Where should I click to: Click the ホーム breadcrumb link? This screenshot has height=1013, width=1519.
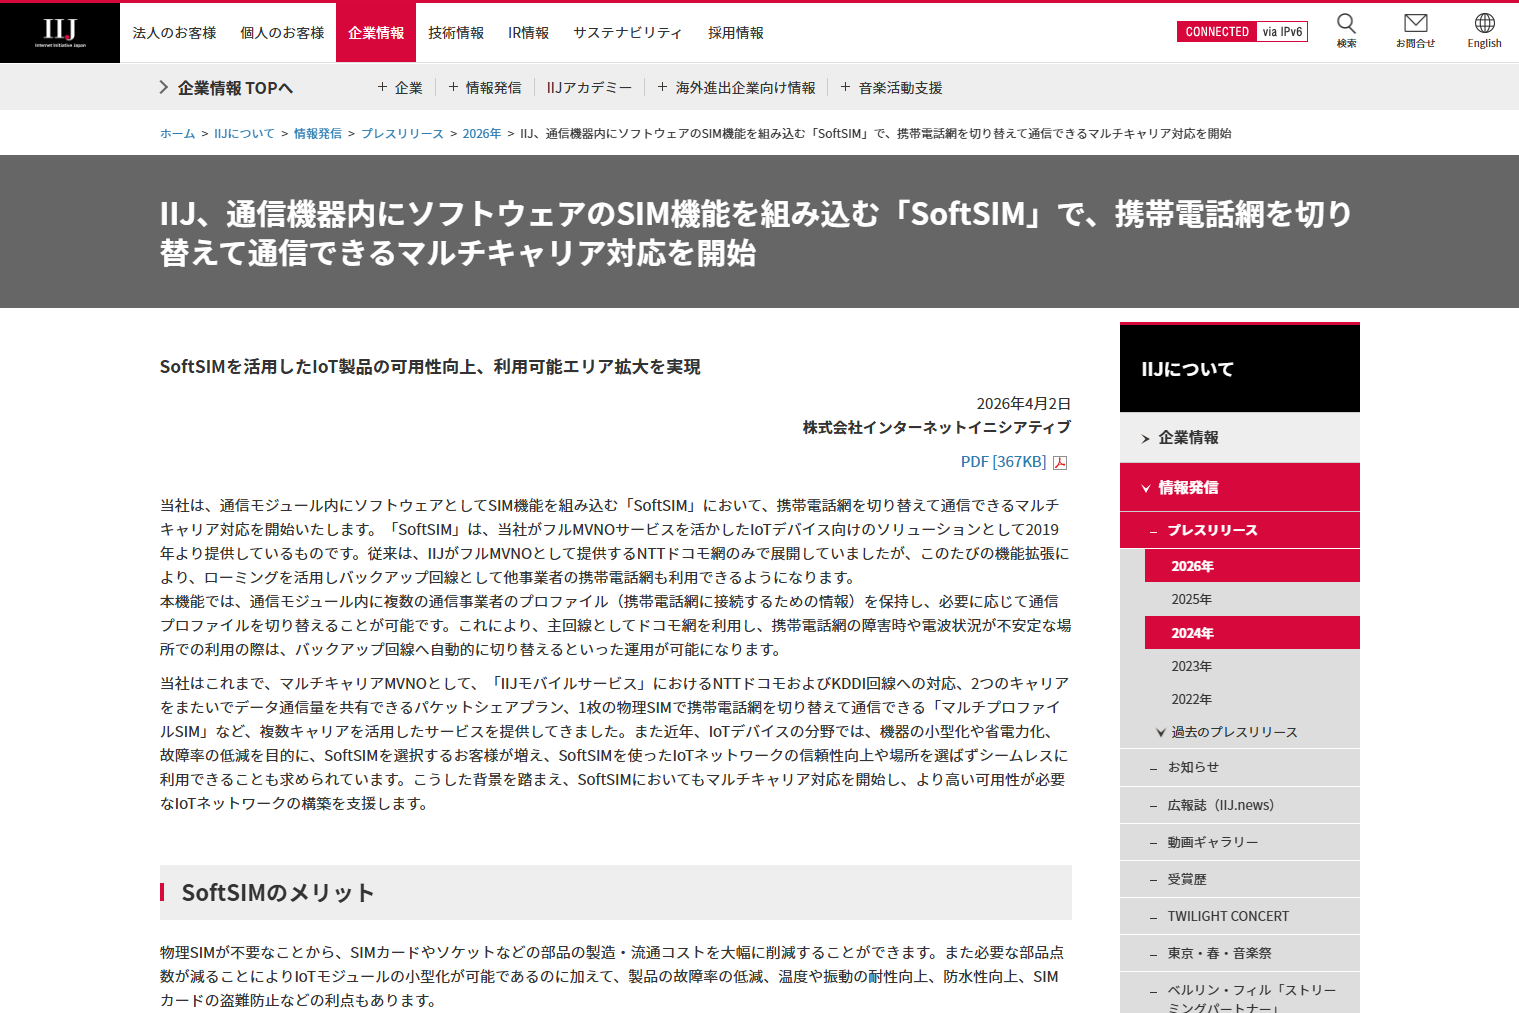(x=177, y=133)
